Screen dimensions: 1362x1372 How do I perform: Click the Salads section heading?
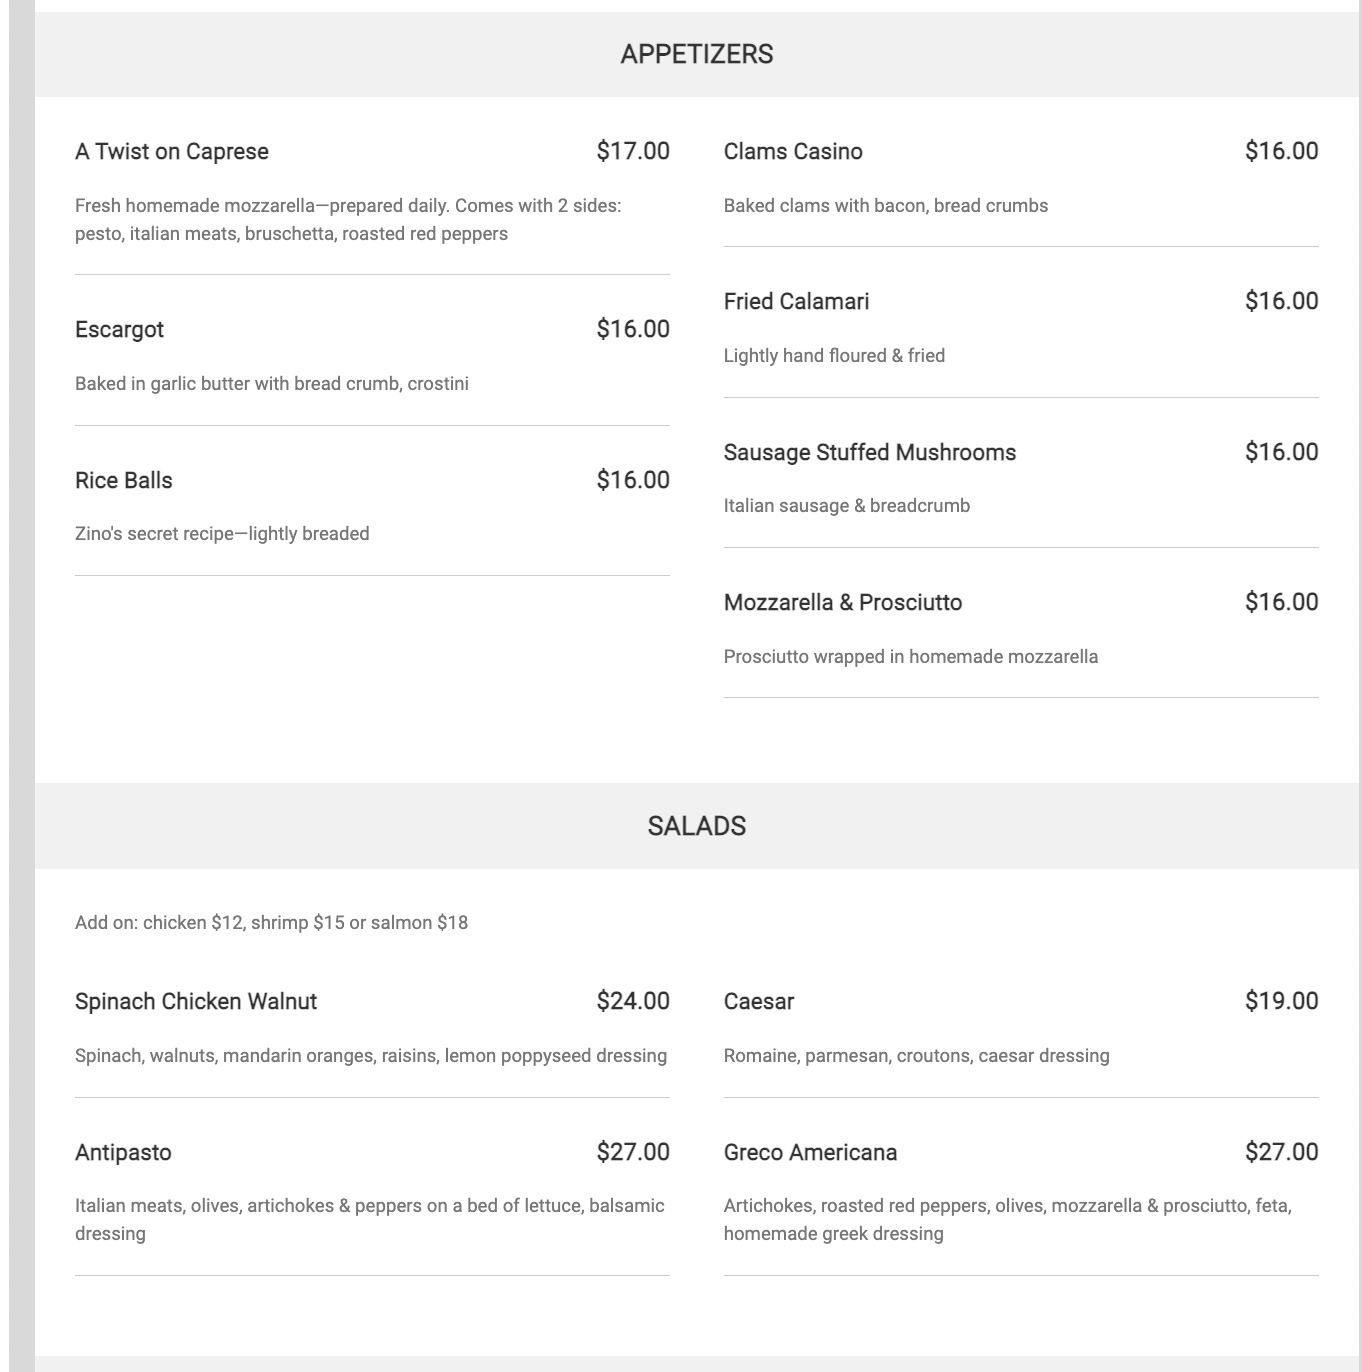[696, 826]
